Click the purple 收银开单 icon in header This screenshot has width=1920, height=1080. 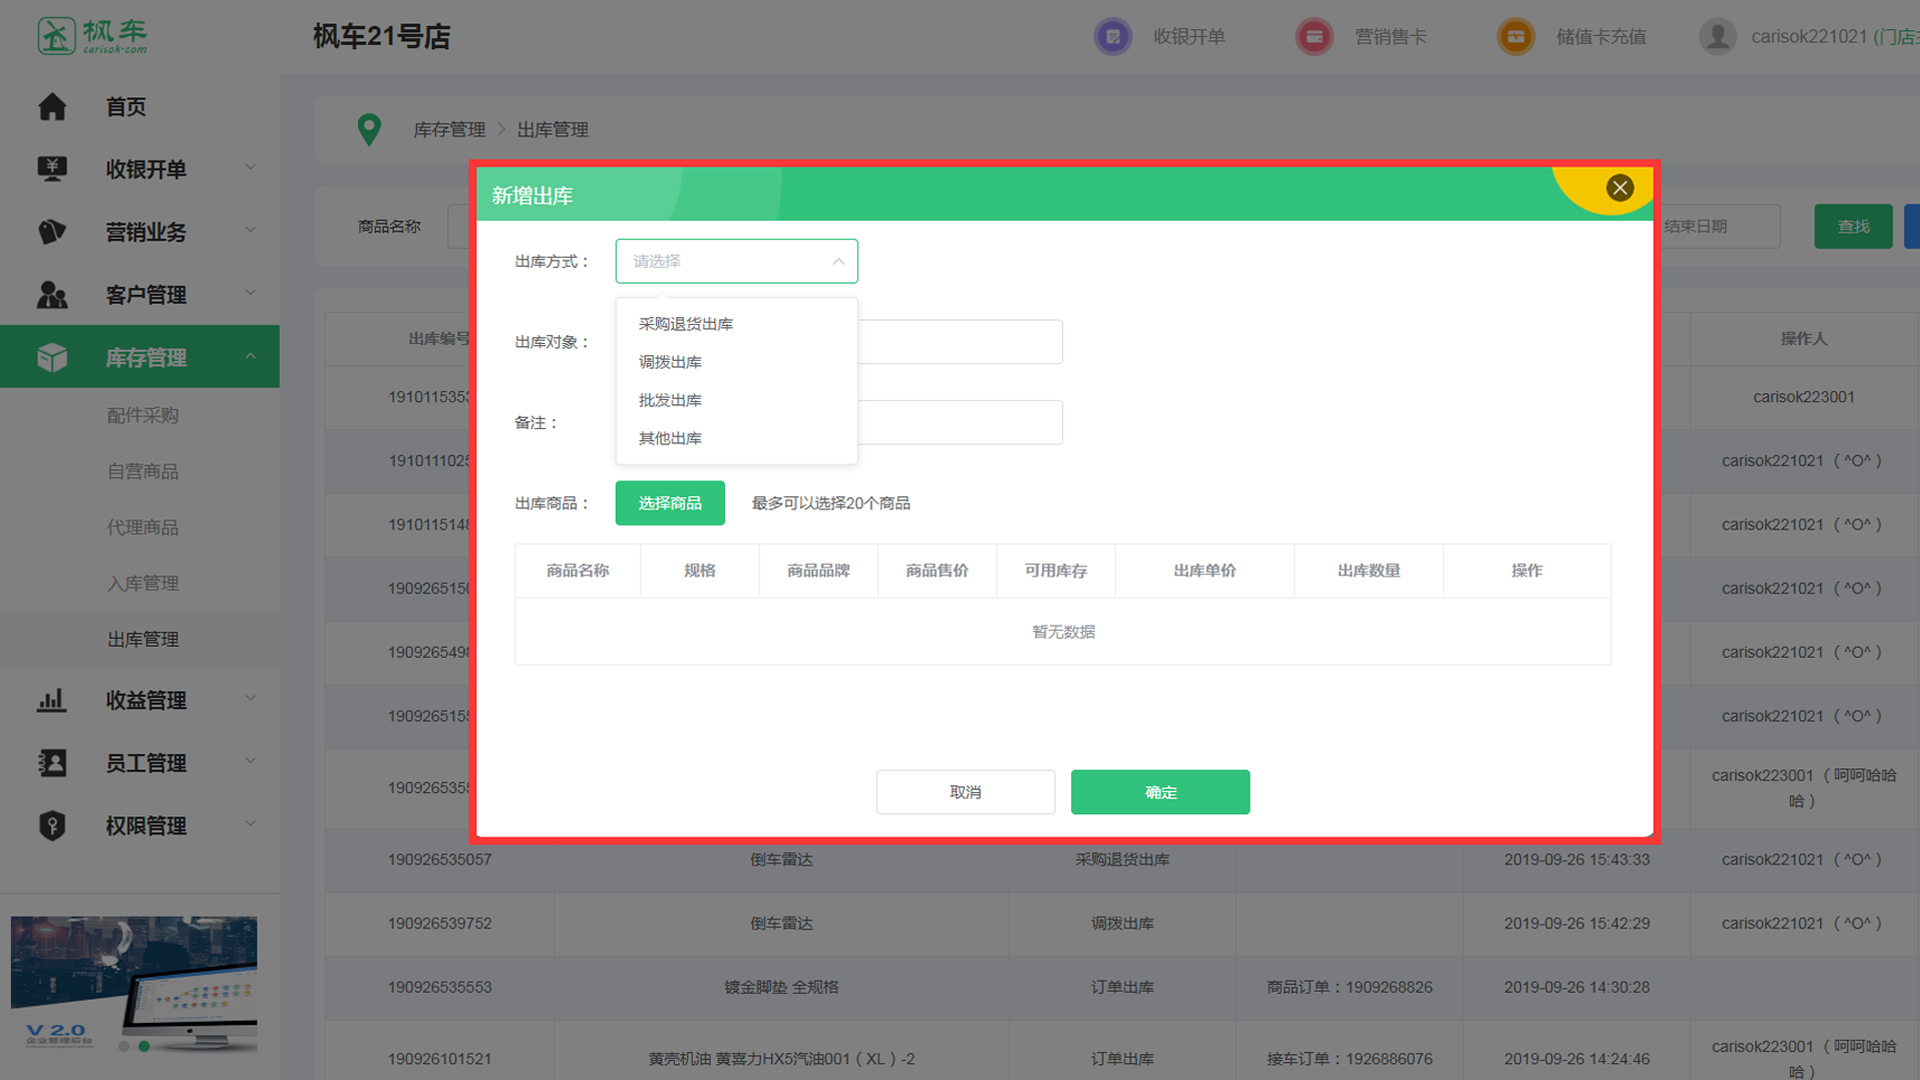1112,37
